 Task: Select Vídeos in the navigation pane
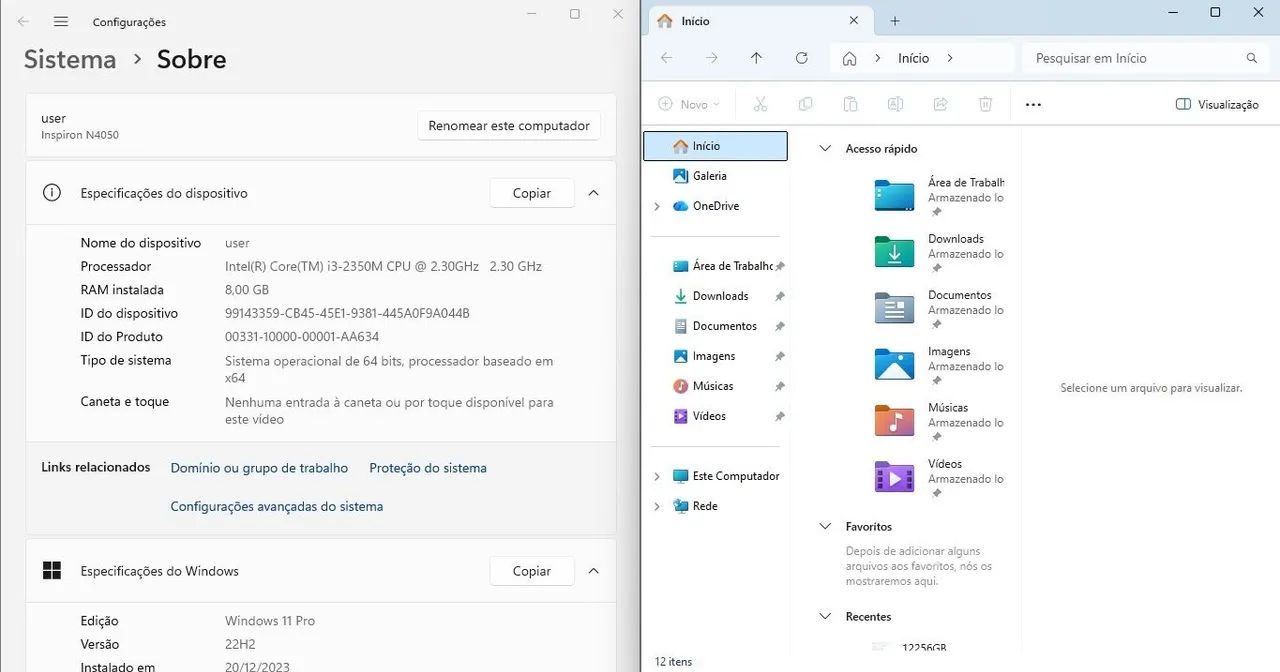click(715, 416)
